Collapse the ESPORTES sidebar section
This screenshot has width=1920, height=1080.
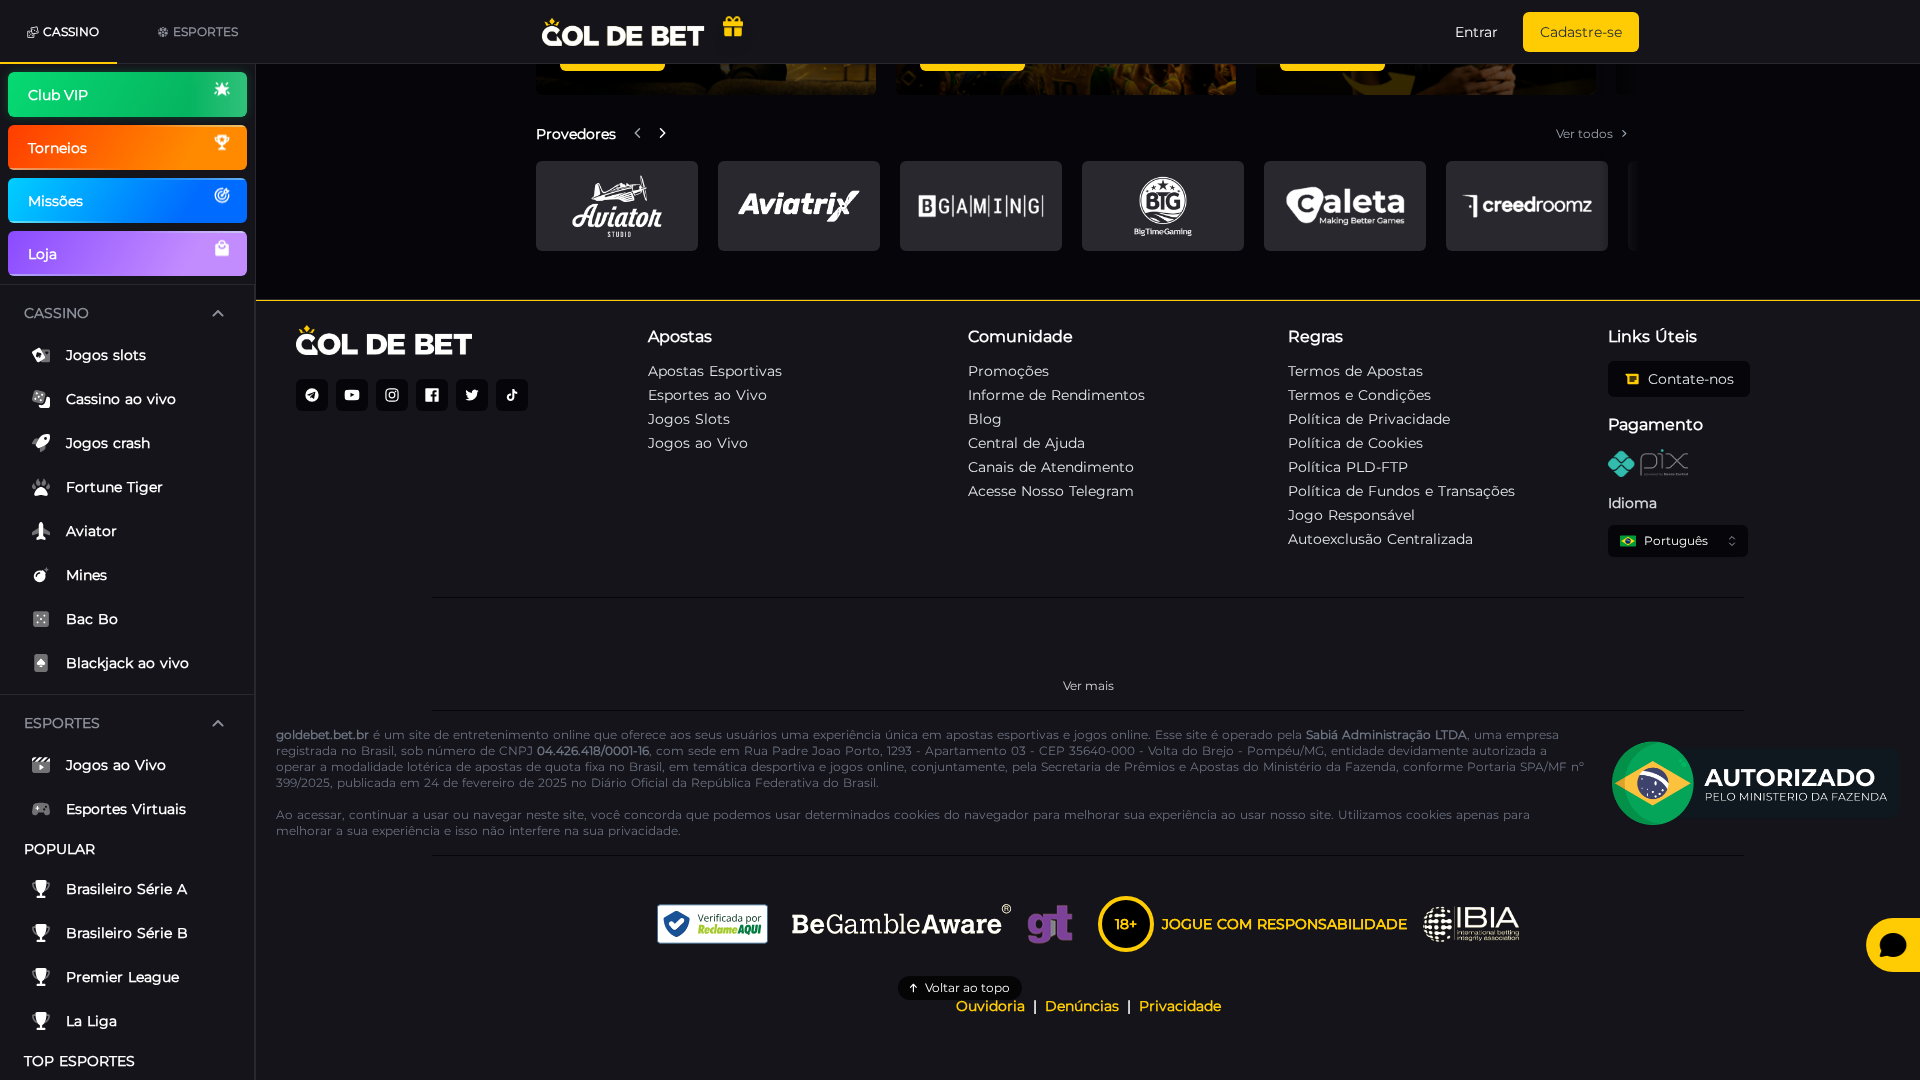point(218,724)
